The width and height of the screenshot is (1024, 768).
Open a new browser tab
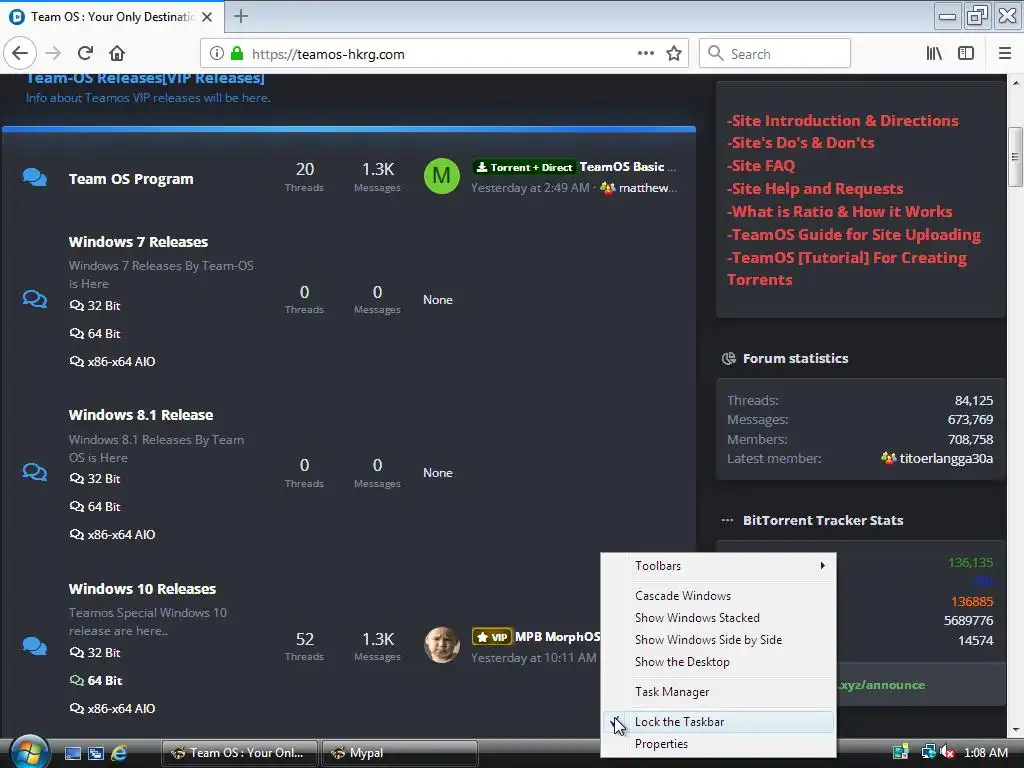(x=240, y=16)
